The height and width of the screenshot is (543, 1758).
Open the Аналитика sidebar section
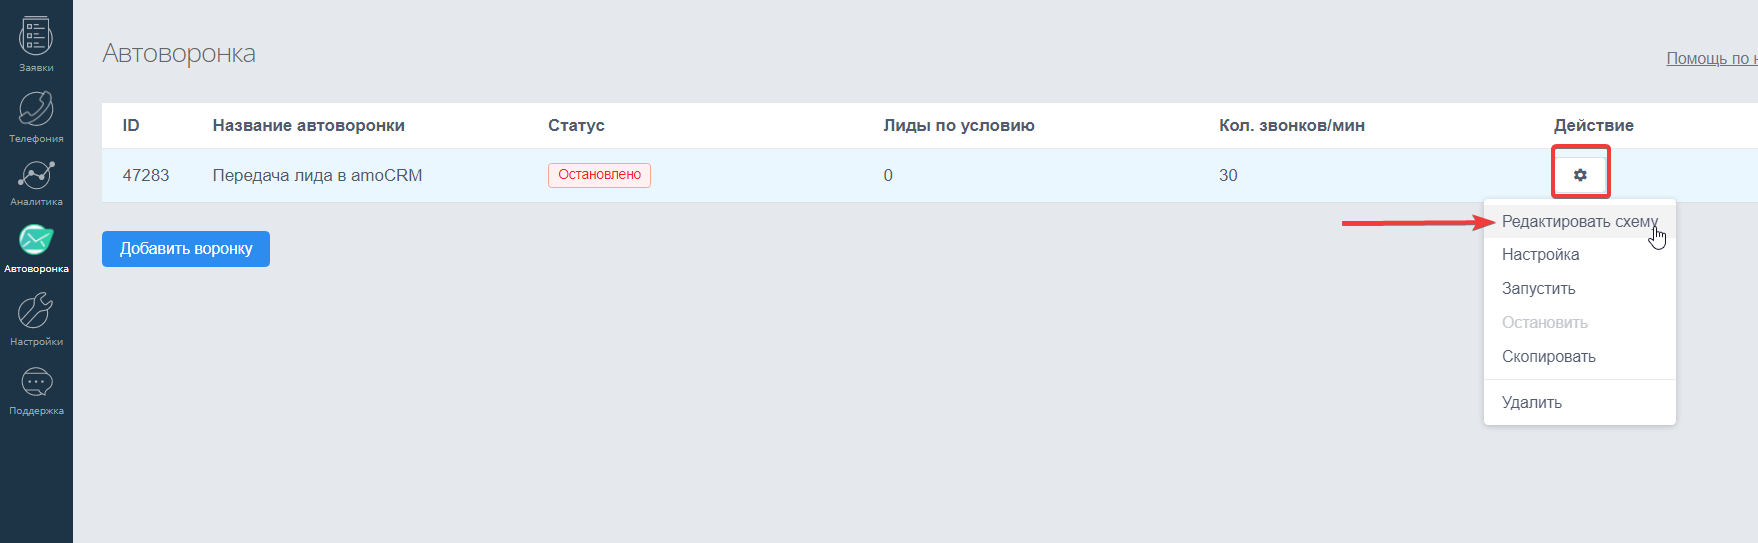tap(36, 183)
